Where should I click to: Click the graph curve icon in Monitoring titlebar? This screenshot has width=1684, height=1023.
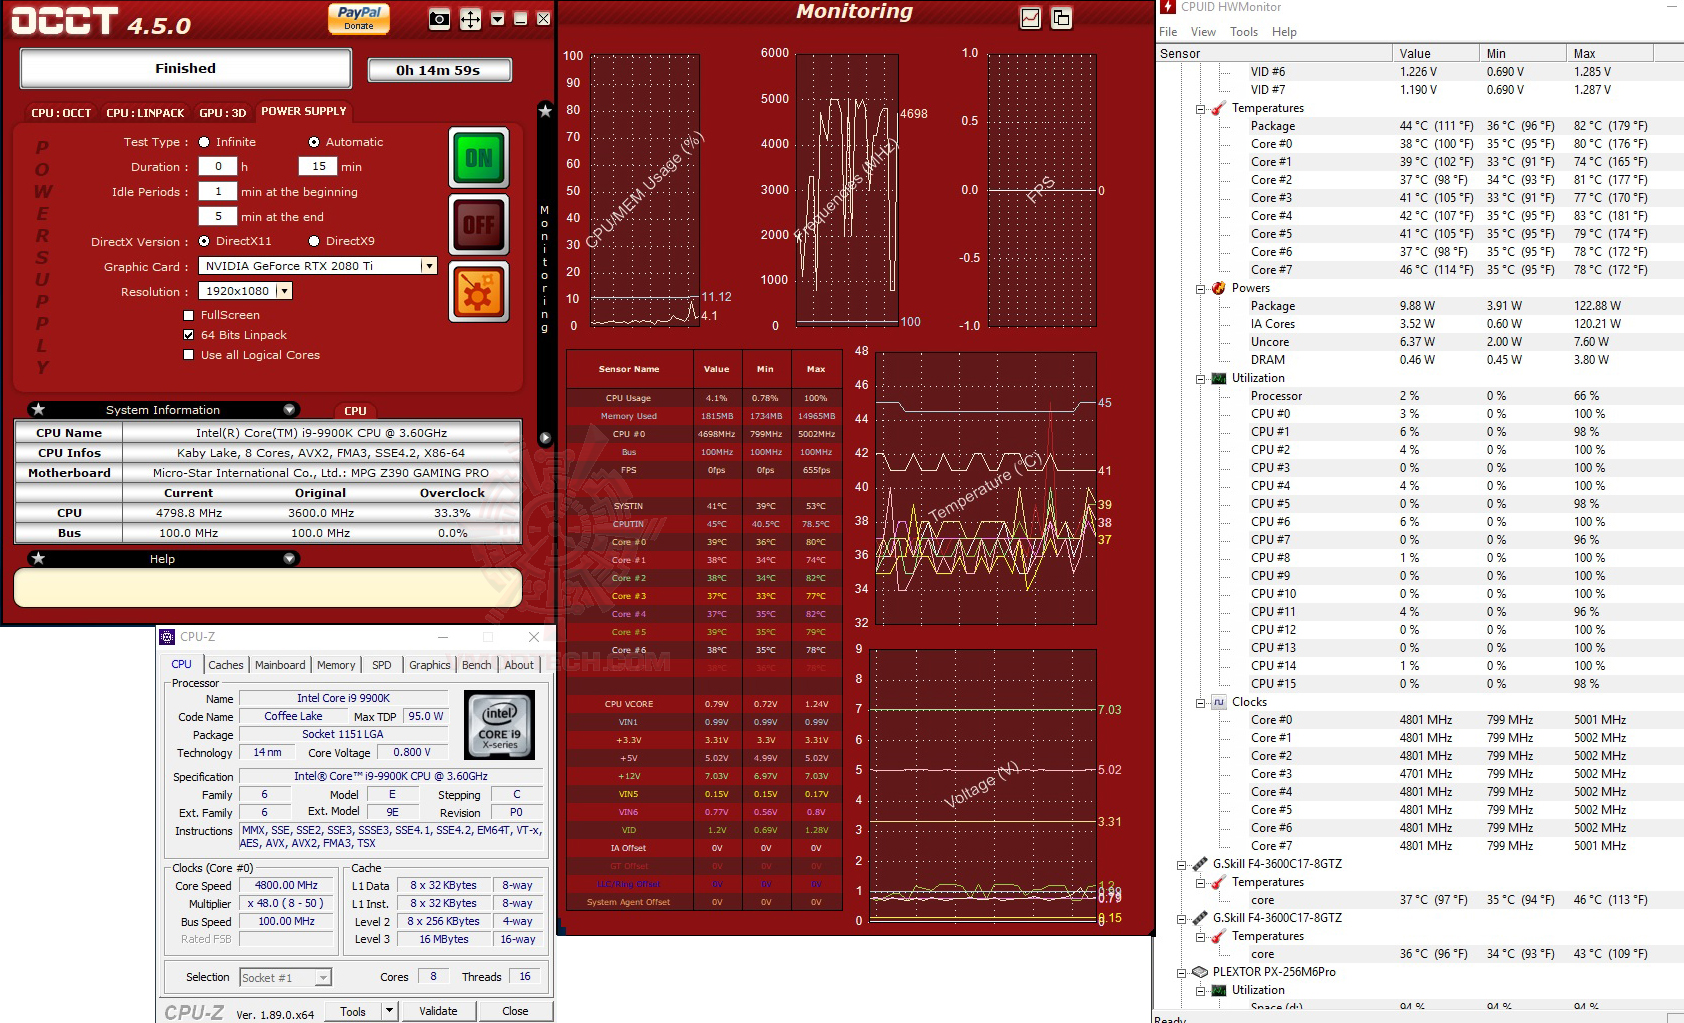(1030, 18)
